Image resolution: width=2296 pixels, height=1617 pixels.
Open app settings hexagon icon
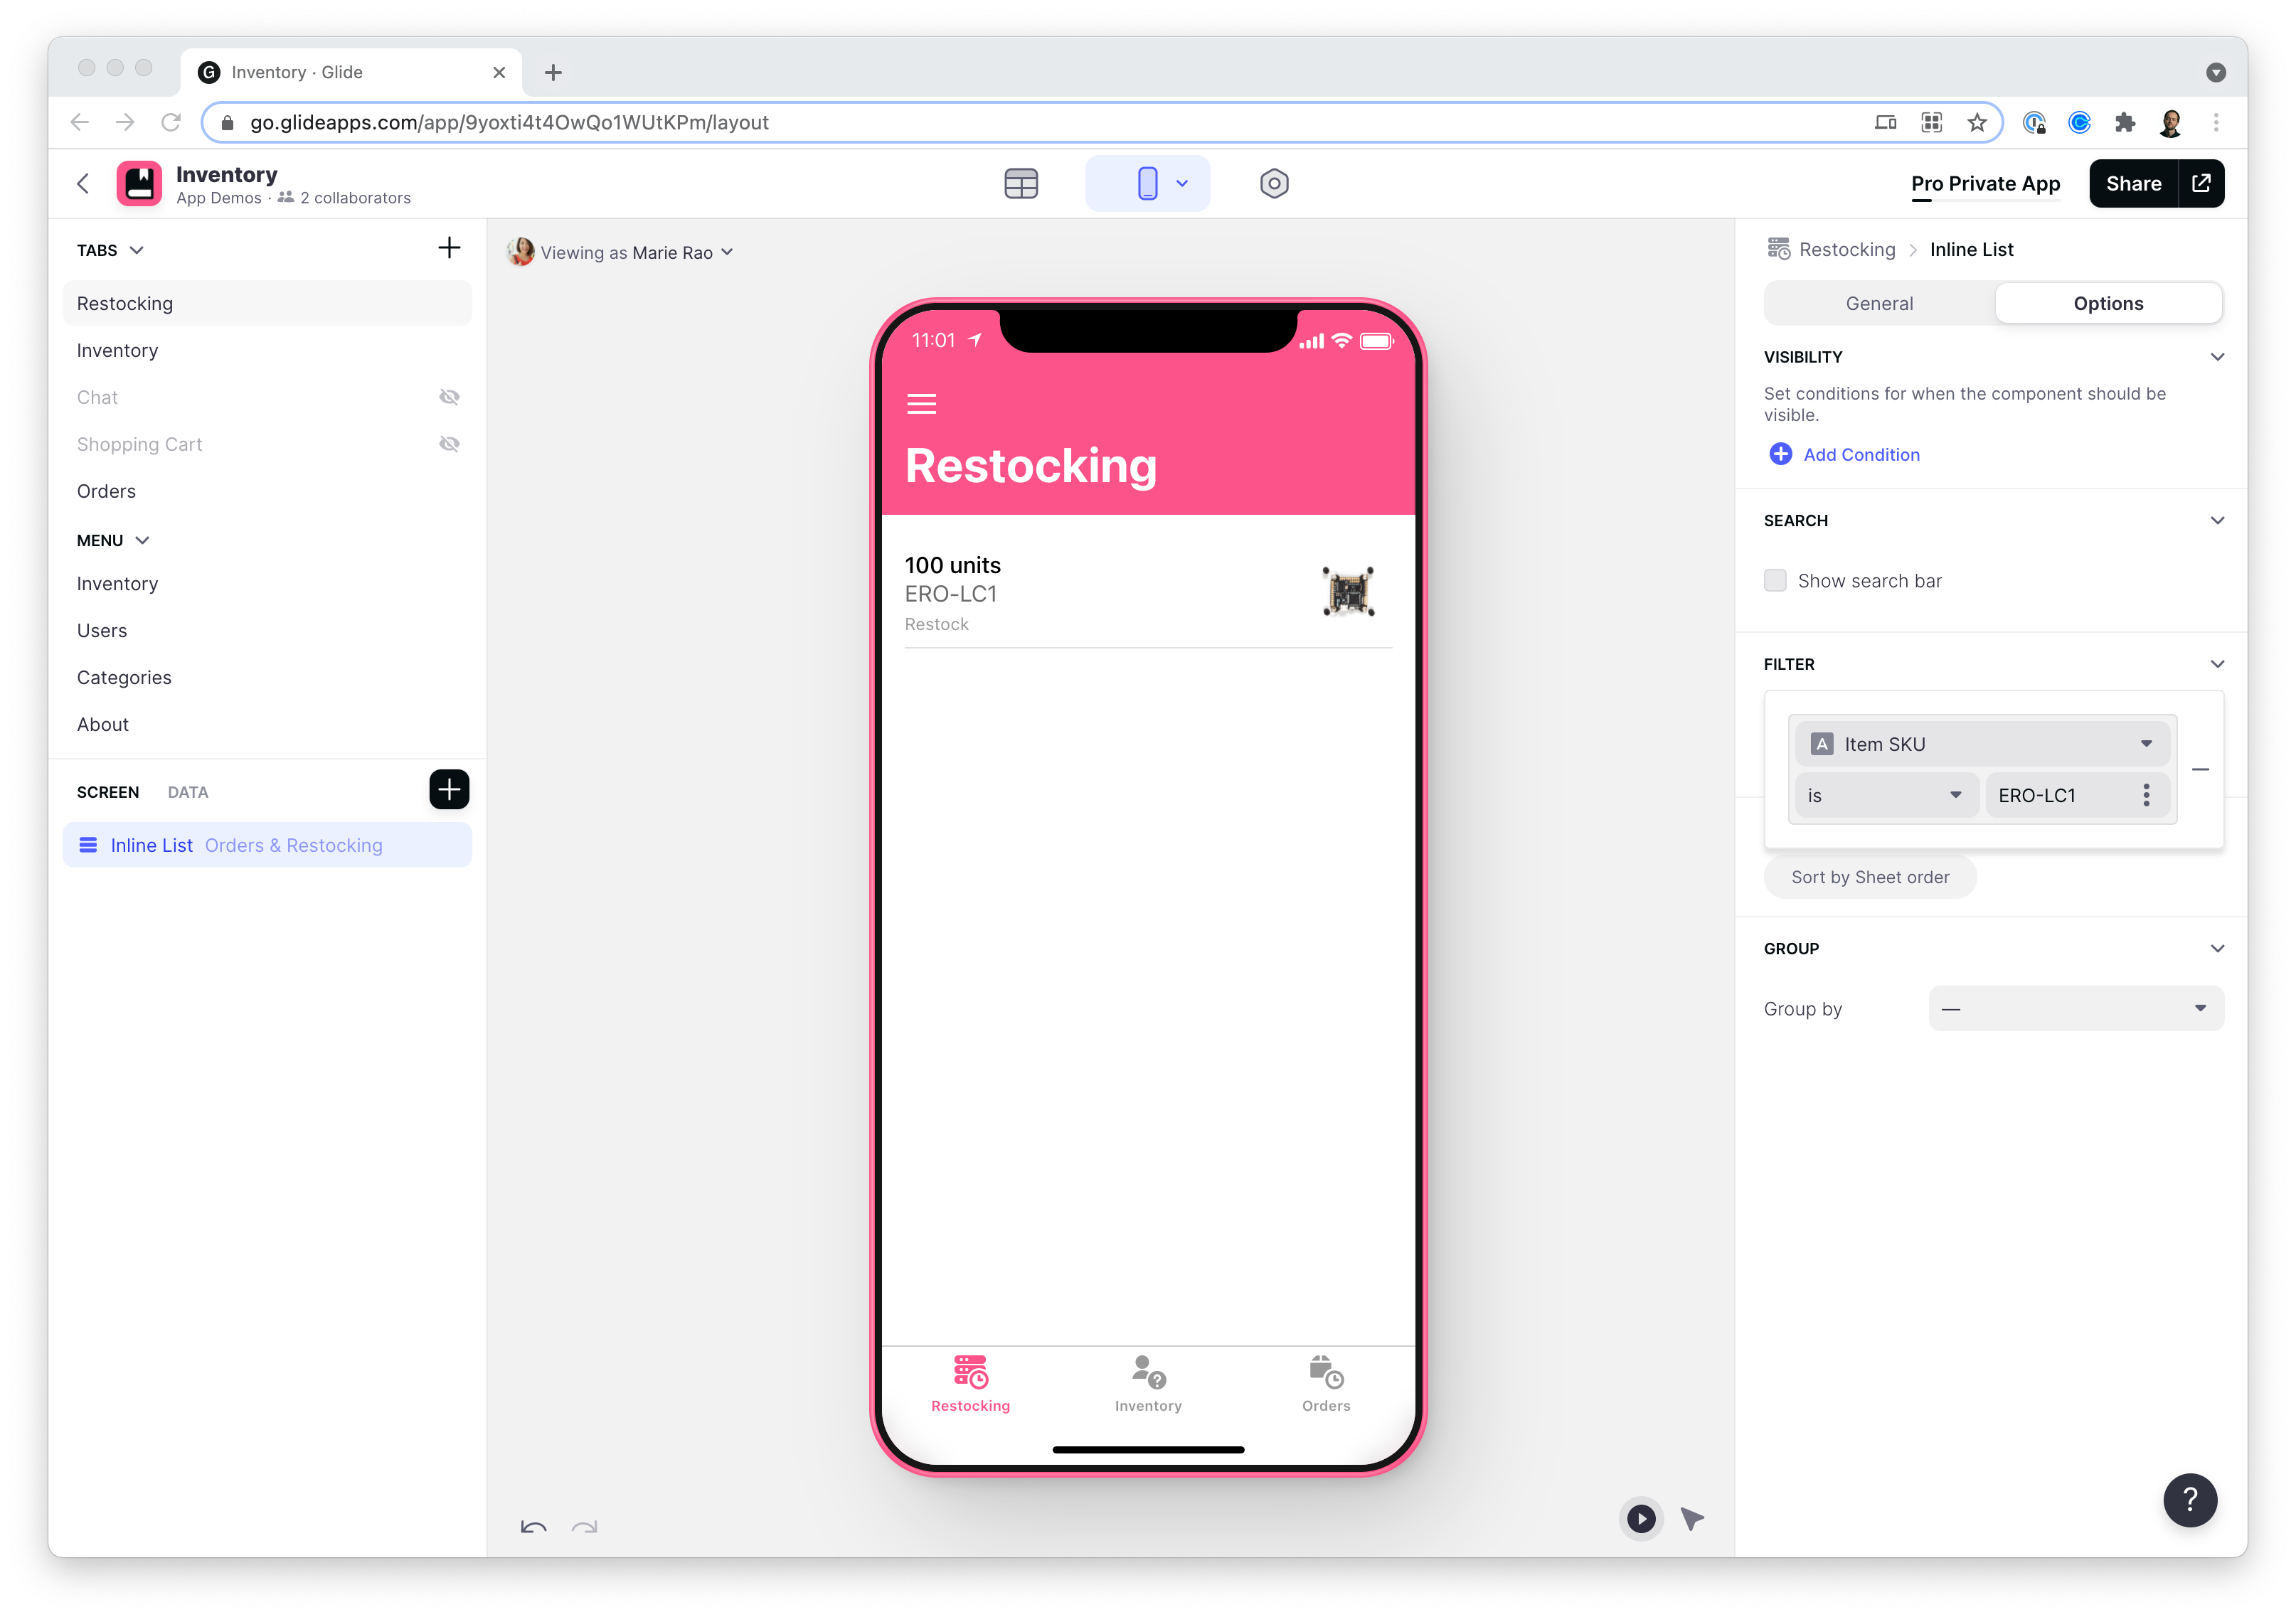click(1273, 184)
